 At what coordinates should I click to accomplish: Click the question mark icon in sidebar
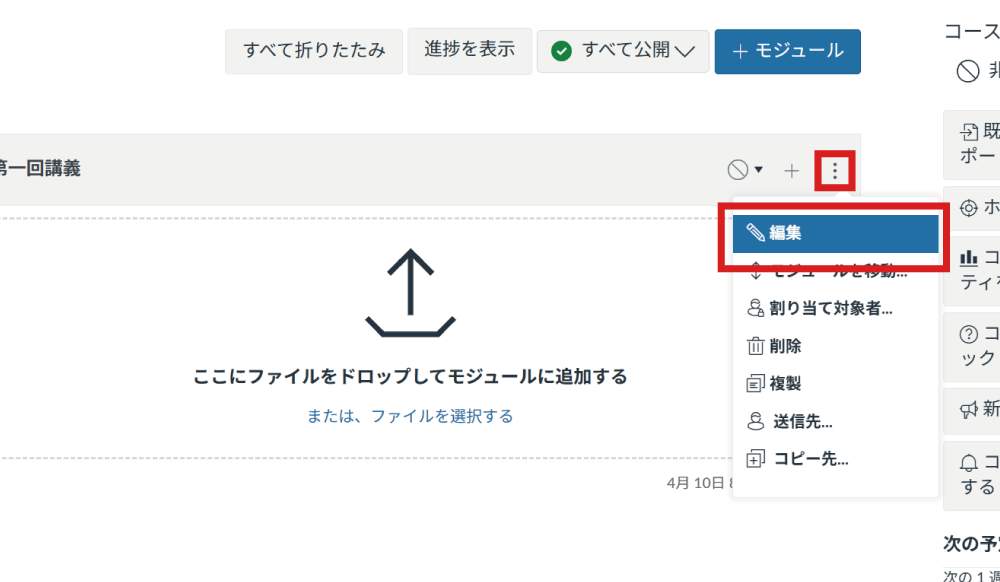[x=968, y=334]
